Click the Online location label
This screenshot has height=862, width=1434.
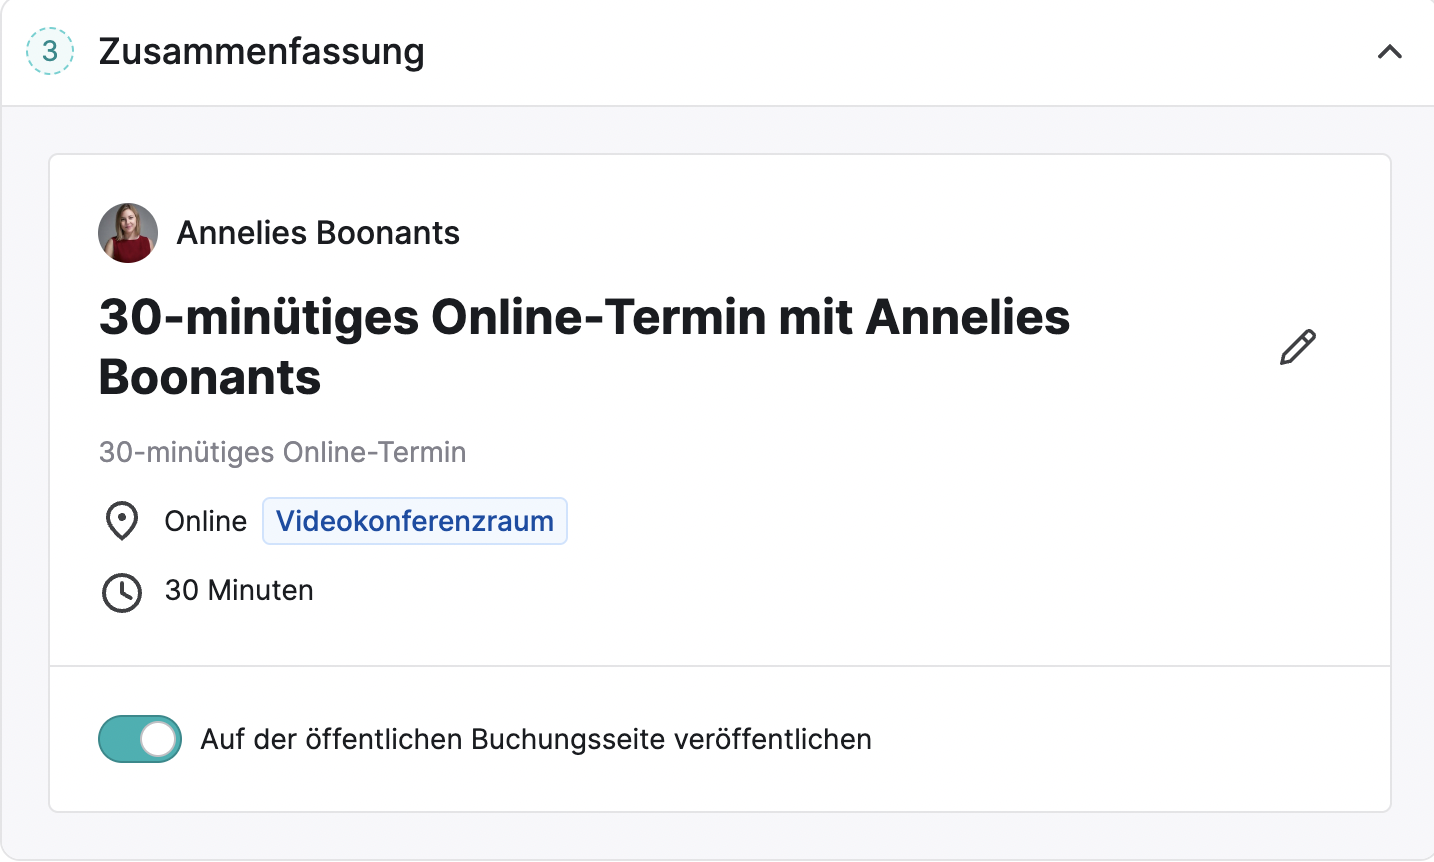[206, 521]
